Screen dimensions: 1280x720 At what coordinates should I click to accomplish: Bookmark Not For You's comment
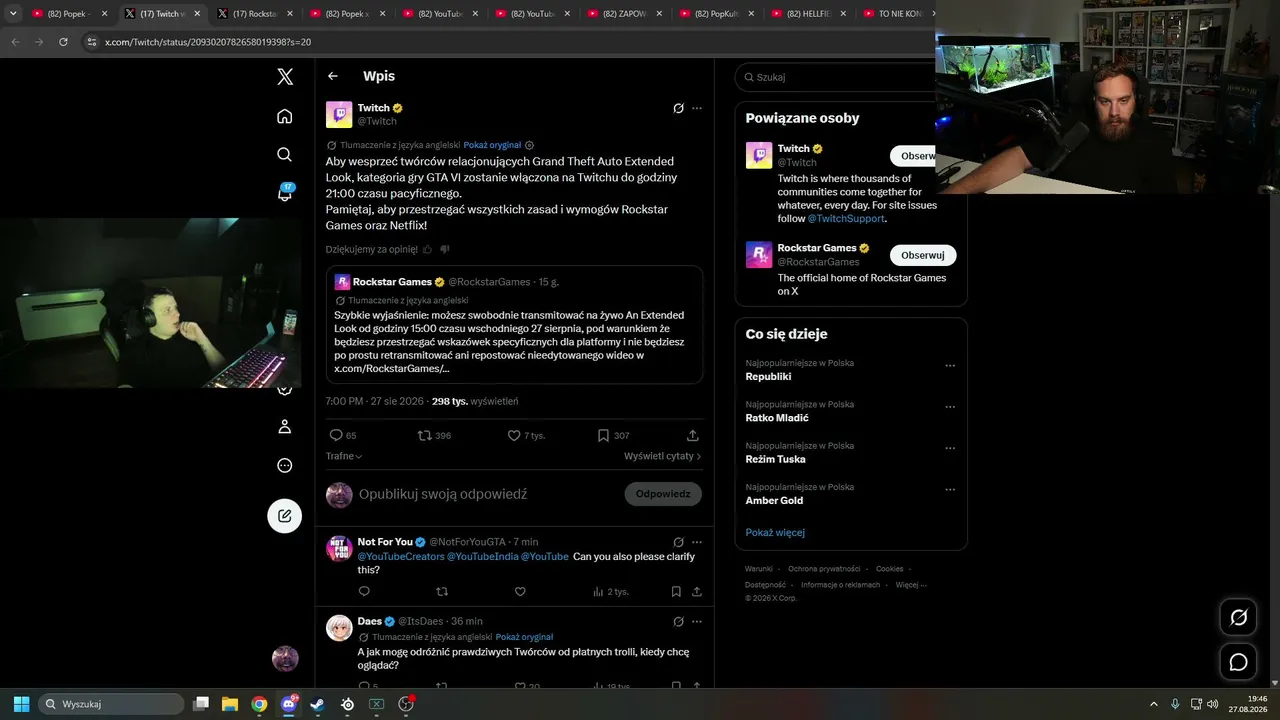(676, 591)
